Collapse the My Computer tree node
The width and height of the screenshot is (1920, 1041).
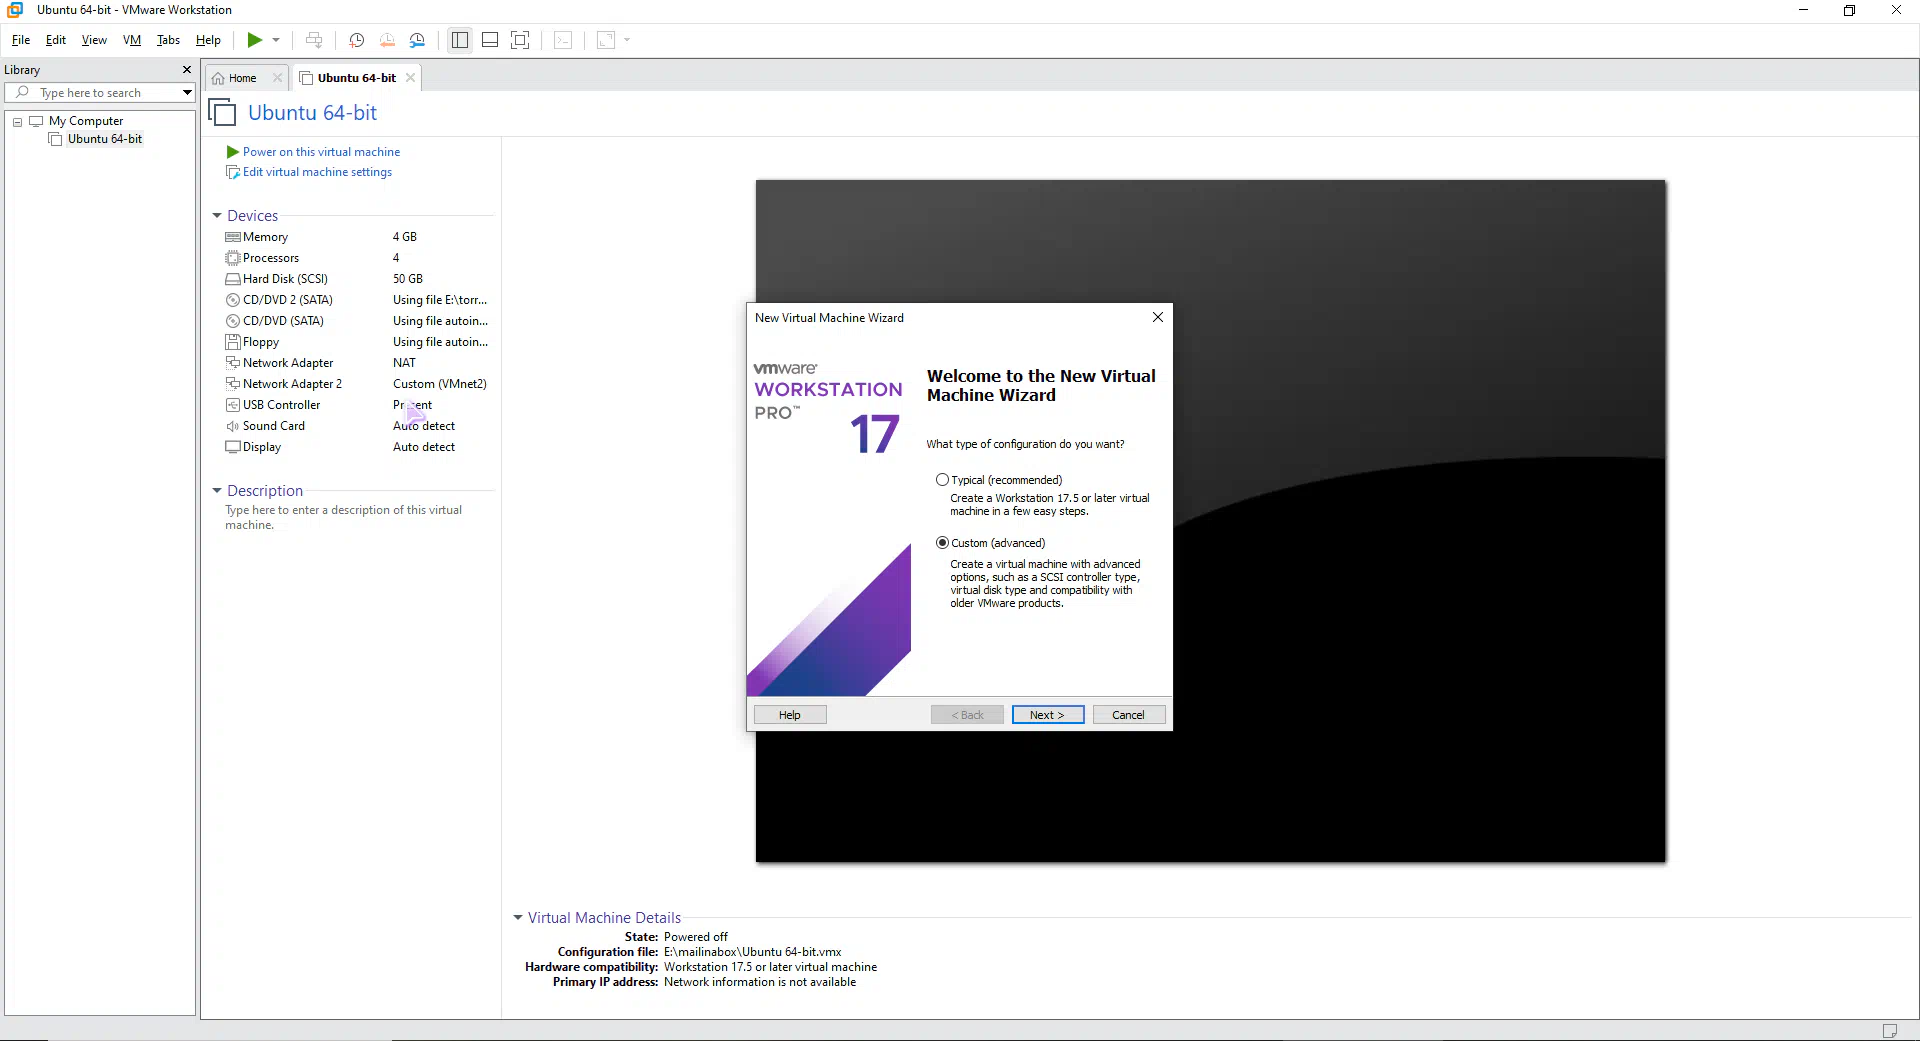pyautogui.click(x=17, y=121)
